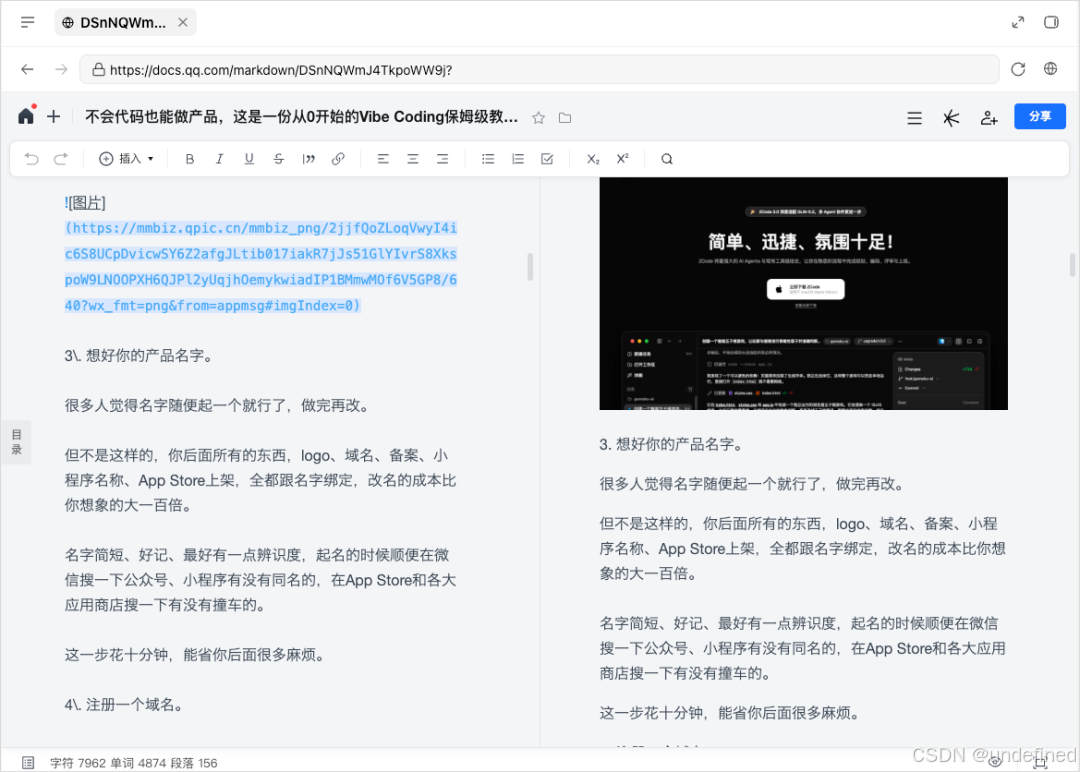Redo the last undone edit
Screen dimensions: 1080x772
click(61, 159)
